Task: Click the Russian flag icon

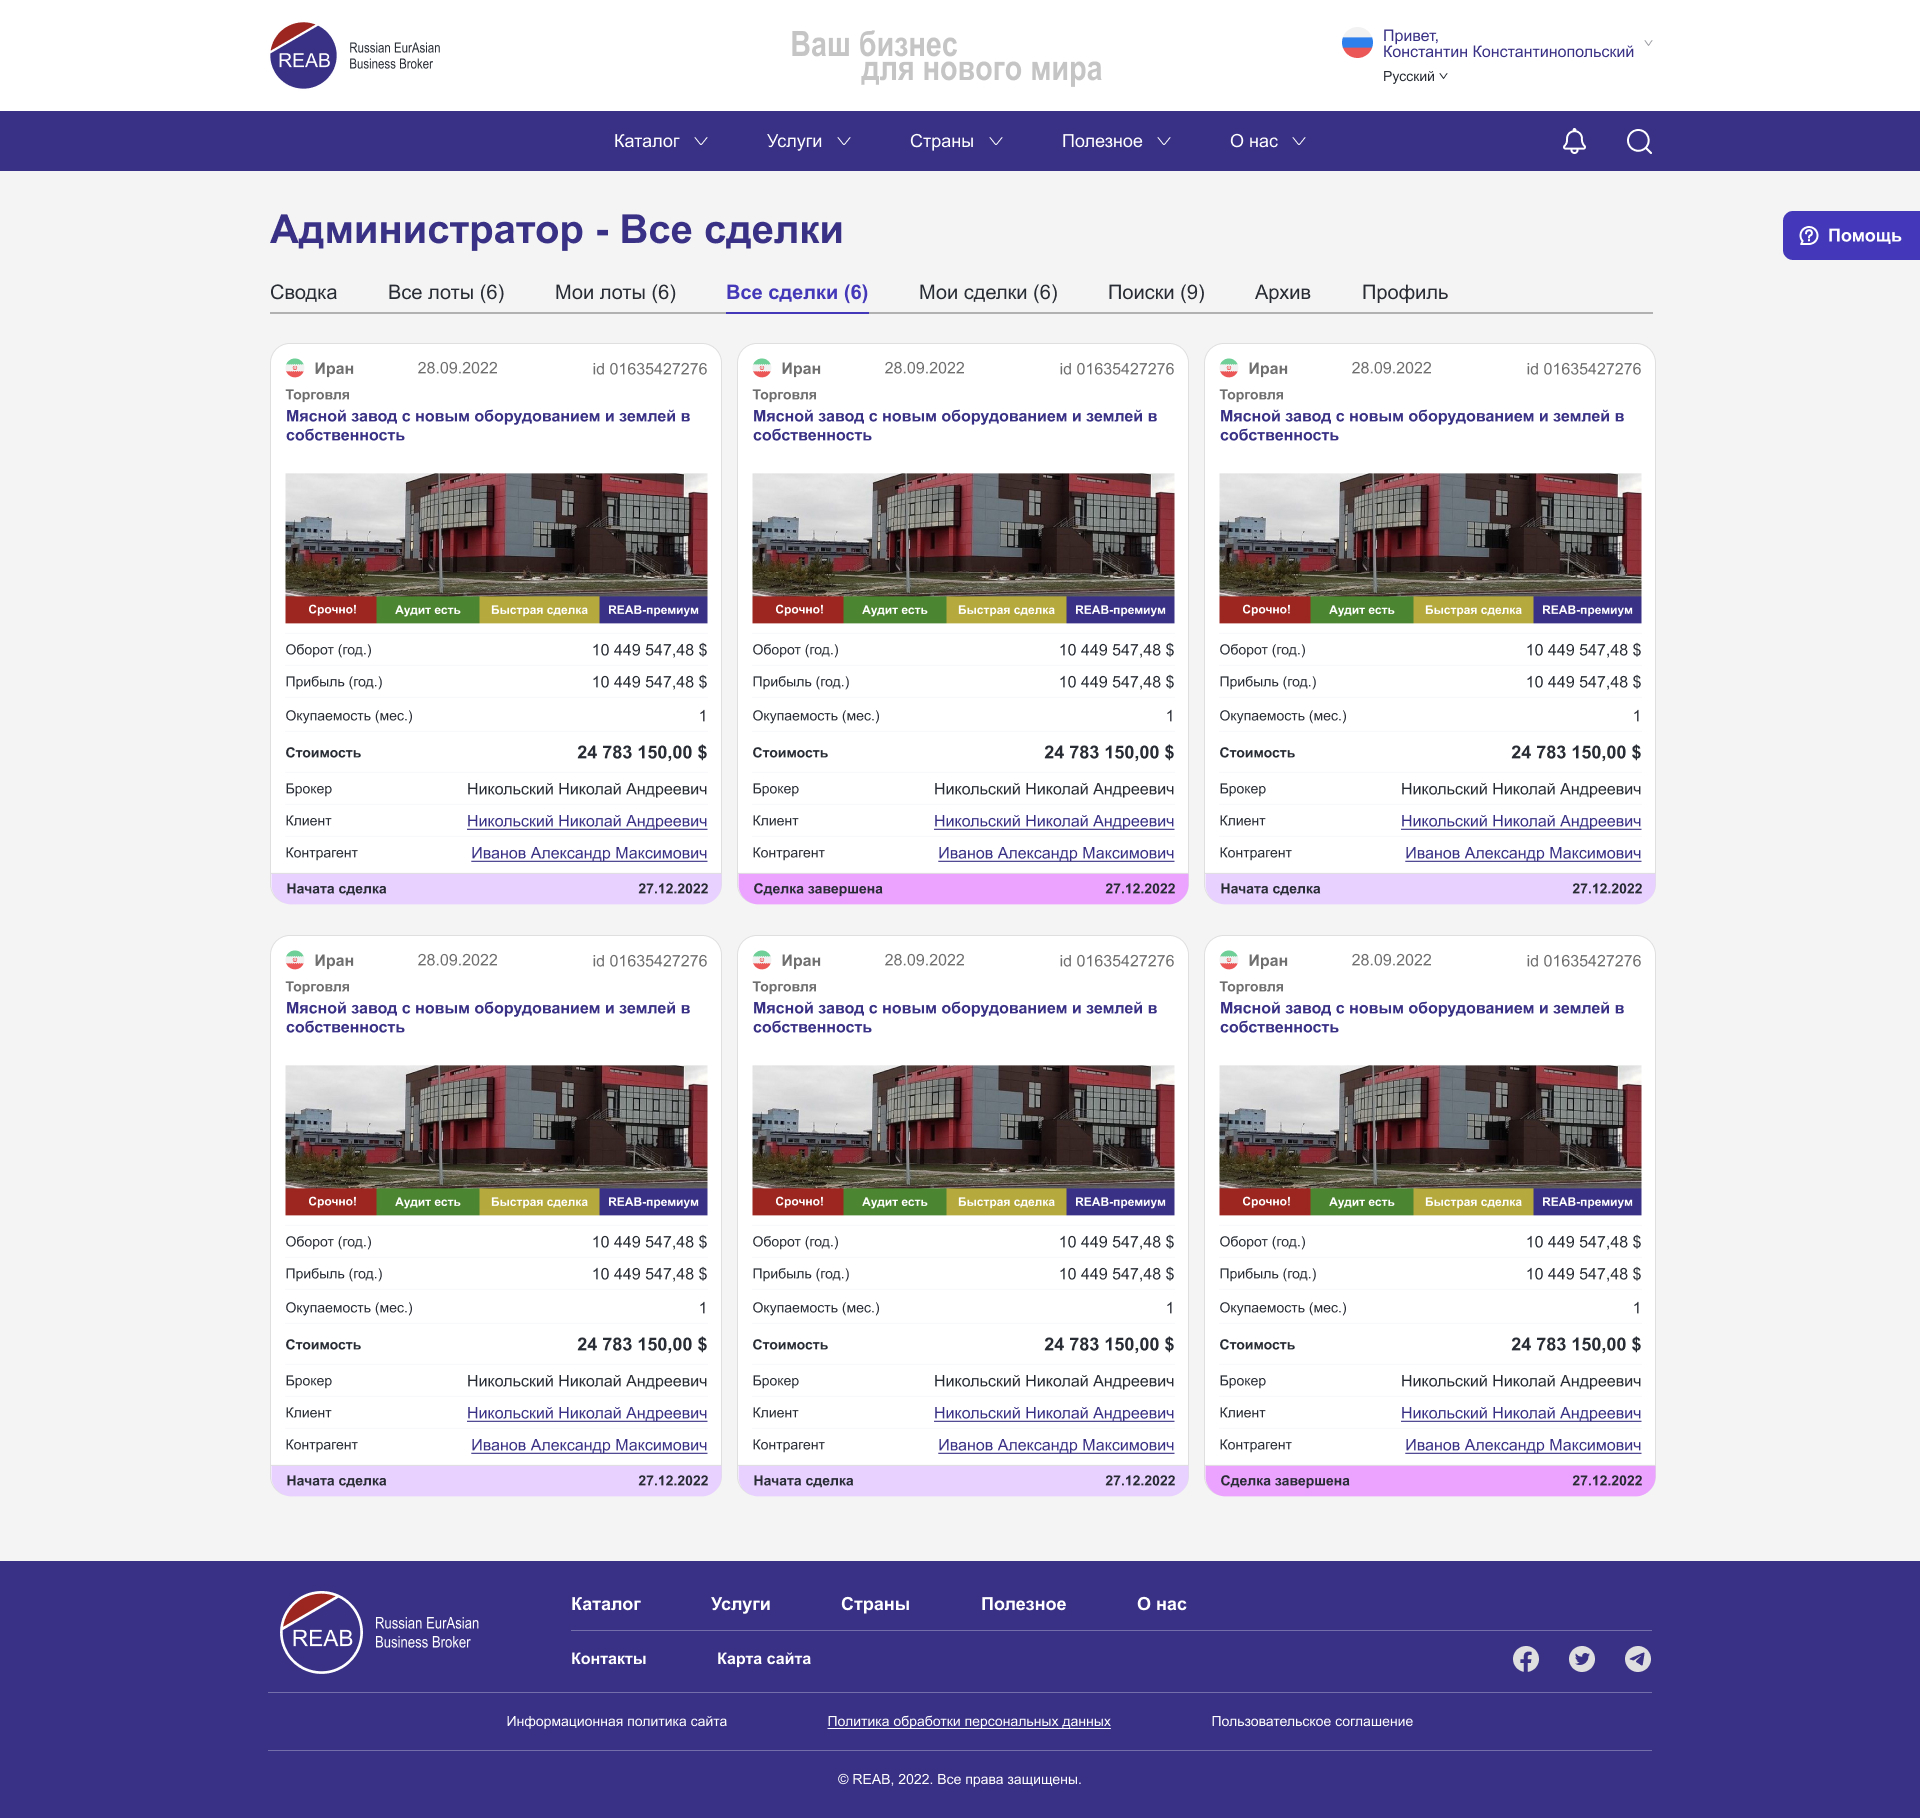Action: [x=1356, y=43]
